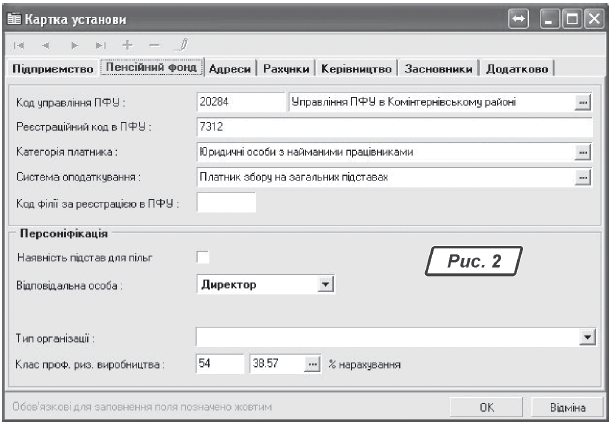611x423 pixels.
Task: Open lookup for Система оподаткування field
Action: pyautogui.click(x=583, y=178)
